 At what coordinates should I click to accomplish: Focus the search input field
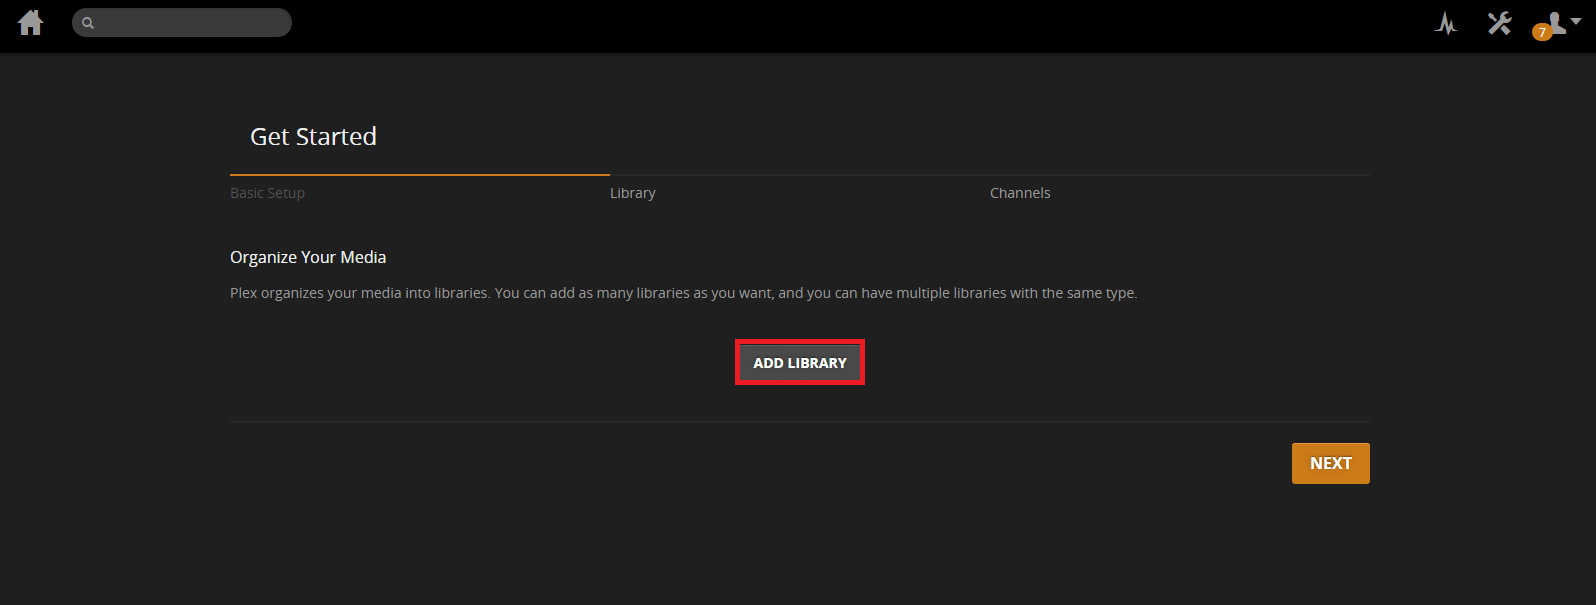pyautogui.click(x=190, y=23)
